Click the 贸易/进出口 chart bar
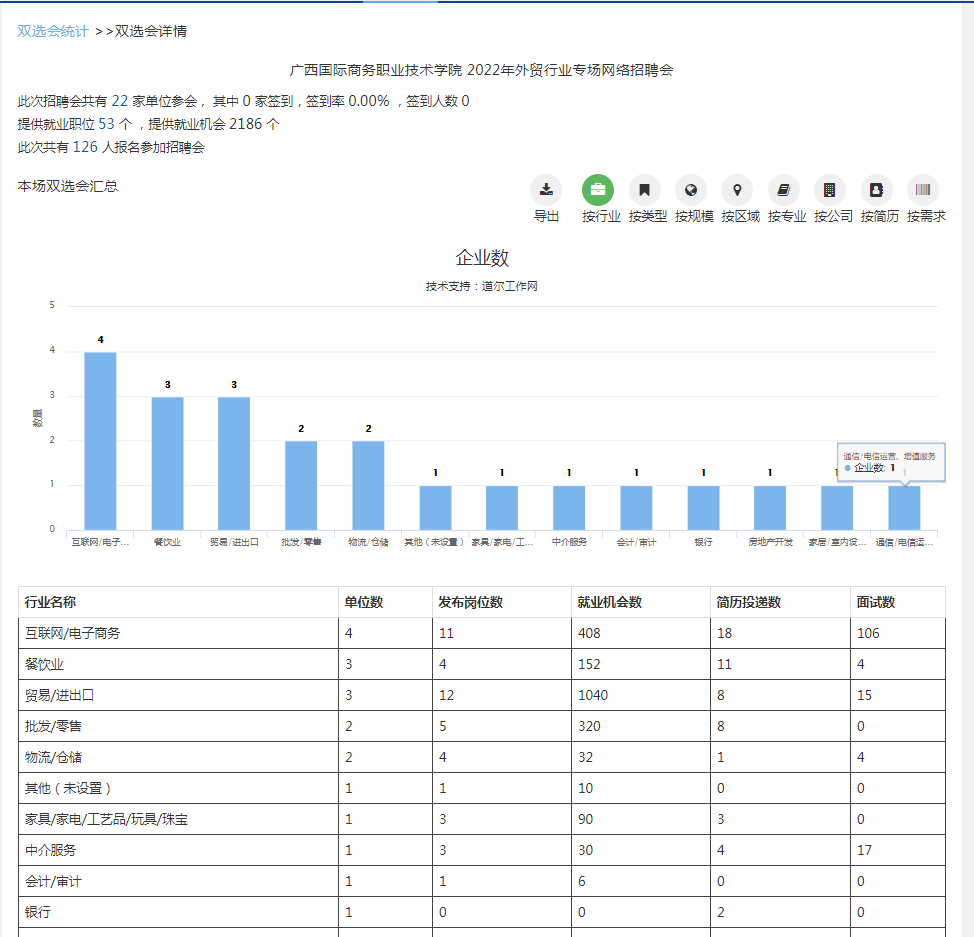The height and width of the screenshot is (937, 974). 234,462
